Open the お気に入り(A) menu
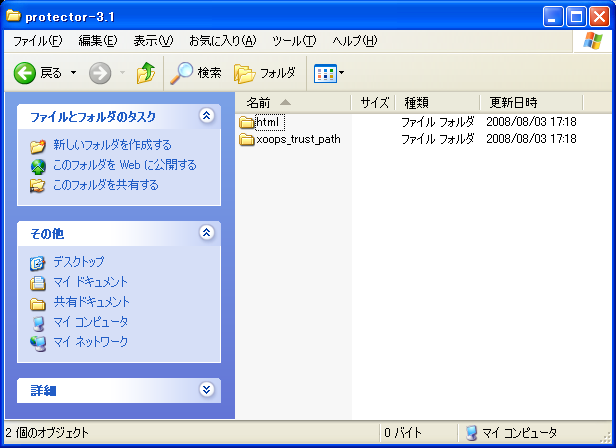The width and height of the screenshot is (616, 448). tap(223, 40)
